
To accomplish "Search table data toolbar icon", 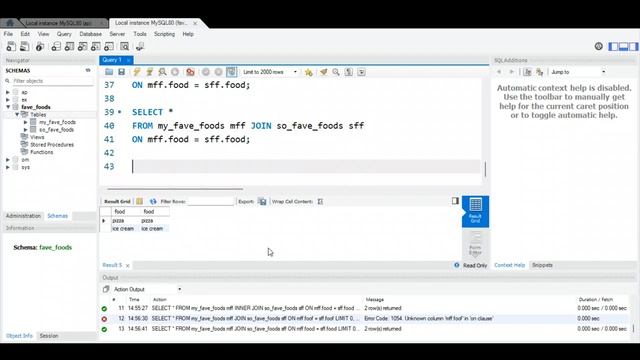I will (x=124, y=47).
